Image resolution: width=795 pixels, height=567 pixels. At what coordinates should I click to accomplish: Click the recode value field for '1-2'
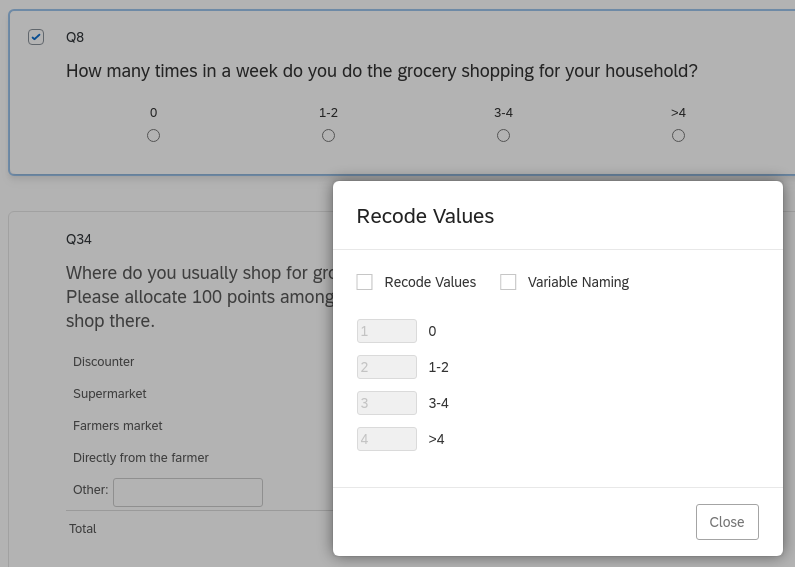[x=387, y=367]
